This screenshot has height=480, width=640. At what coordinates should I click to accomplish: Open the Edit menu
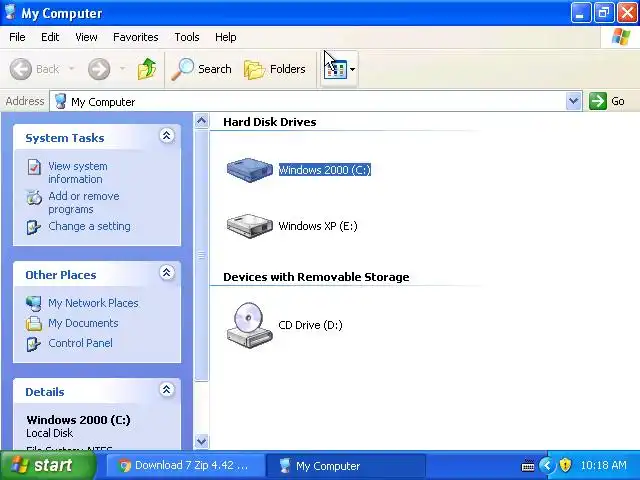click(50, 37)
